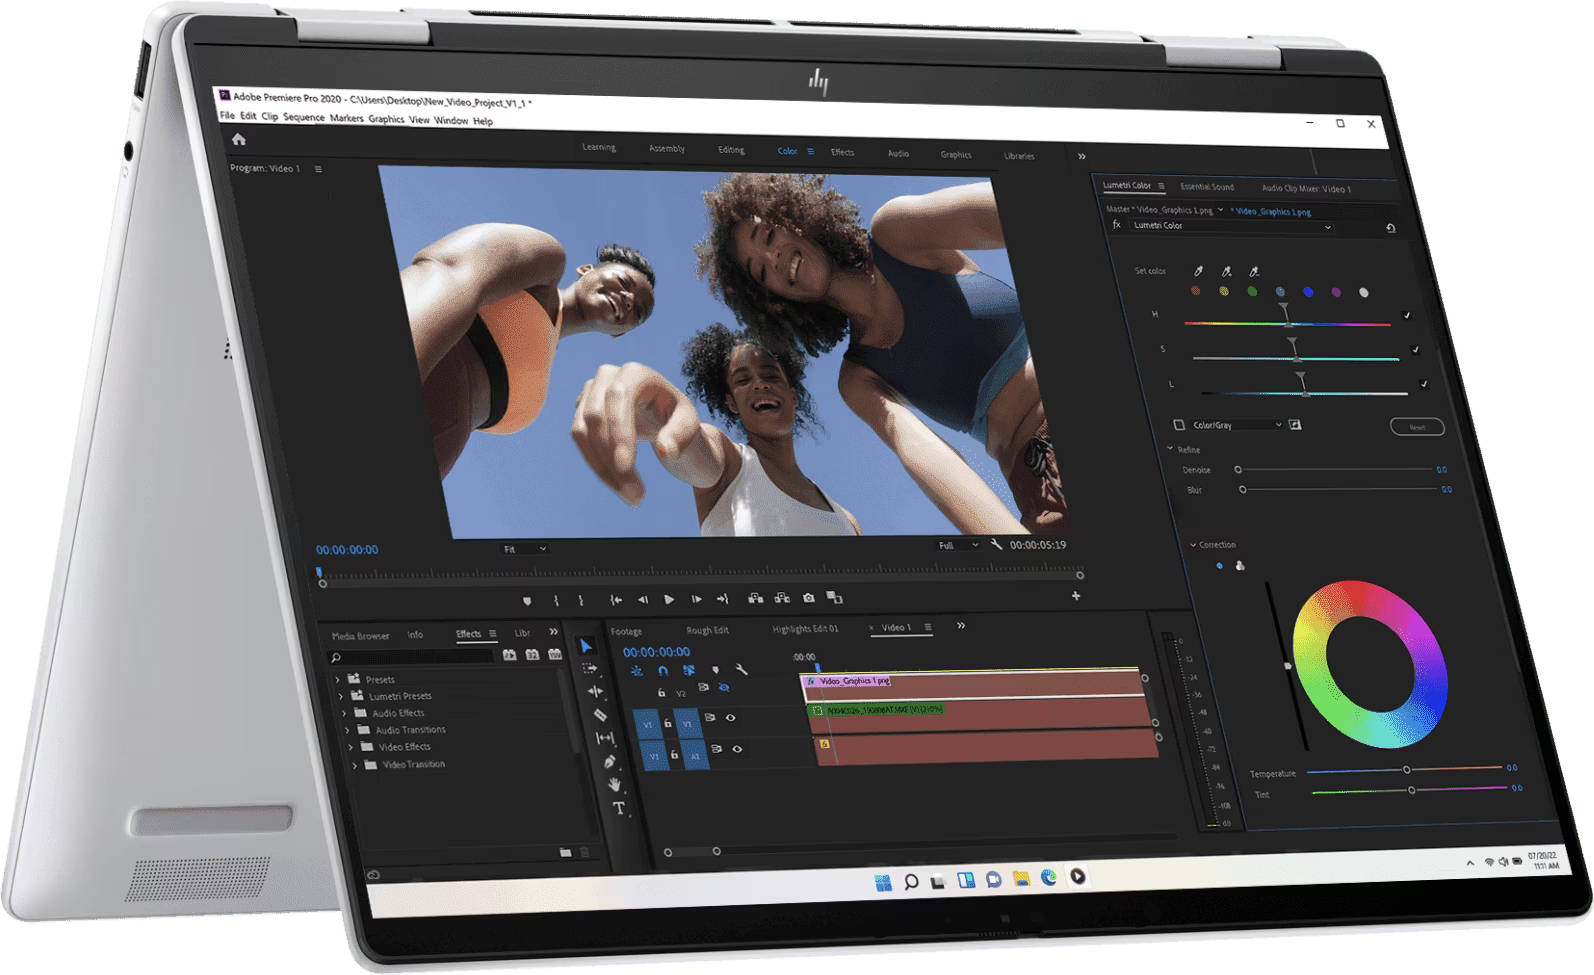Image resolution: width=1594 pixels, height=975 pixels.
Task: Play the program monitor video
Action: pyautogui.click(x=669, y=600)
